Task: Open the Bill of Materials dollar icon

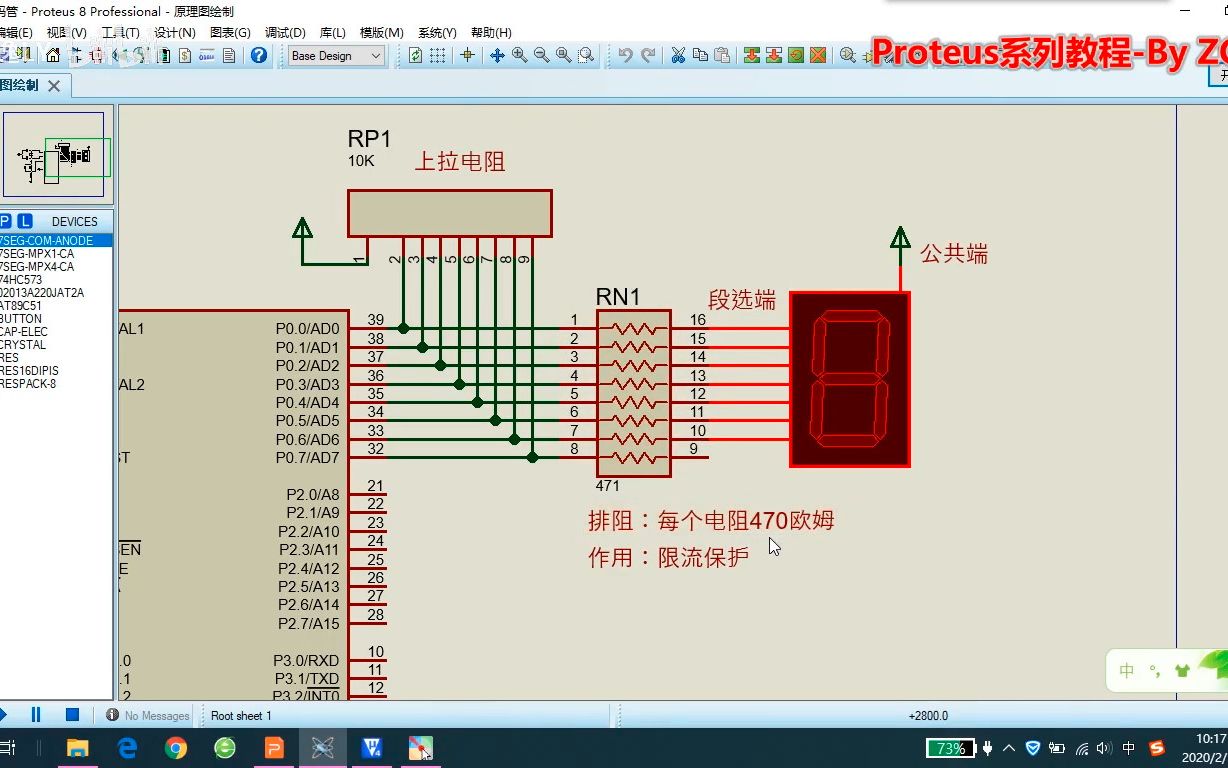Action: coord(186,56)
